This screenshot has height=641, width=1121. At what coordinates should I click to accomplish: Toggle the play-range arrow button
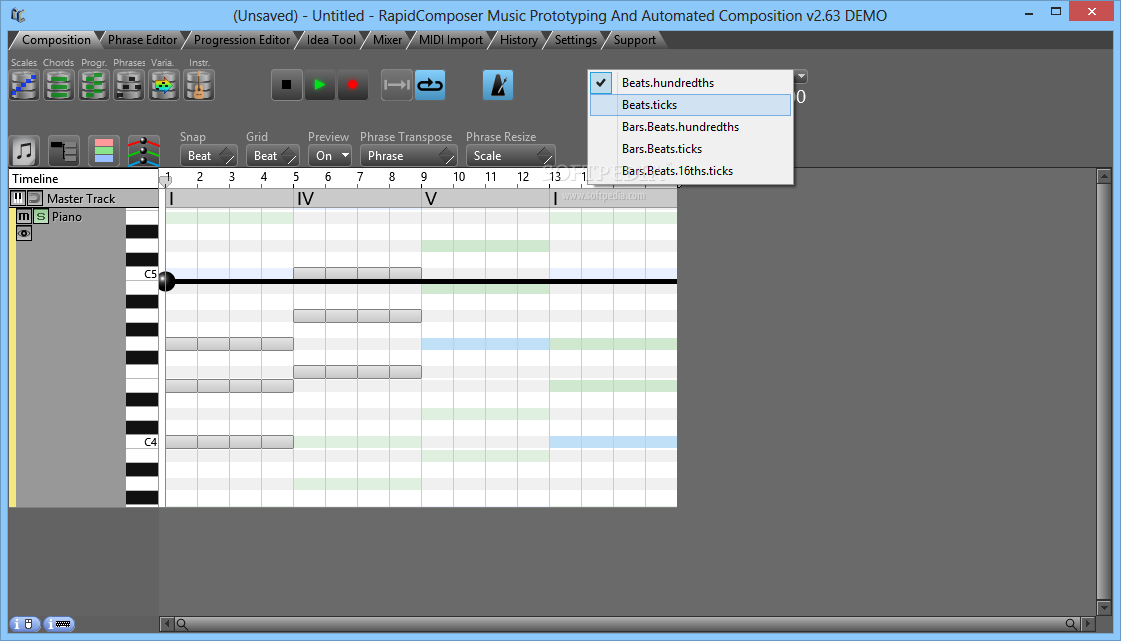[x=396, y=85]
